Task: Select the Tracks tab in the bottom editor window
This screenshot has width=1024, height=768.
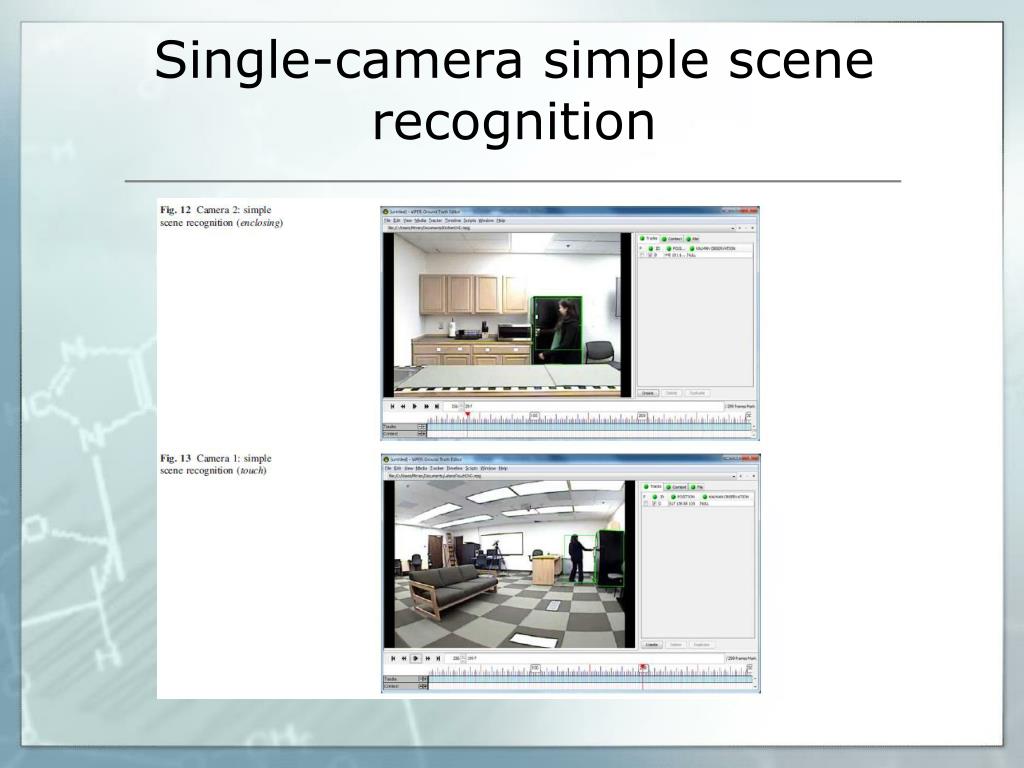Action: click(653, 487)
